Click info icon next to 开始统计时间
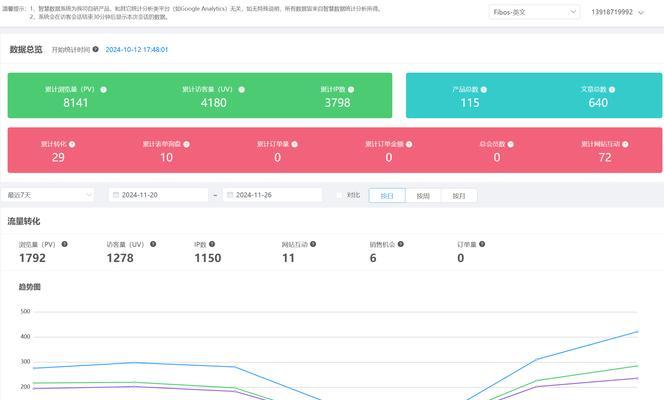664x400 pixels. coord(96,49)
